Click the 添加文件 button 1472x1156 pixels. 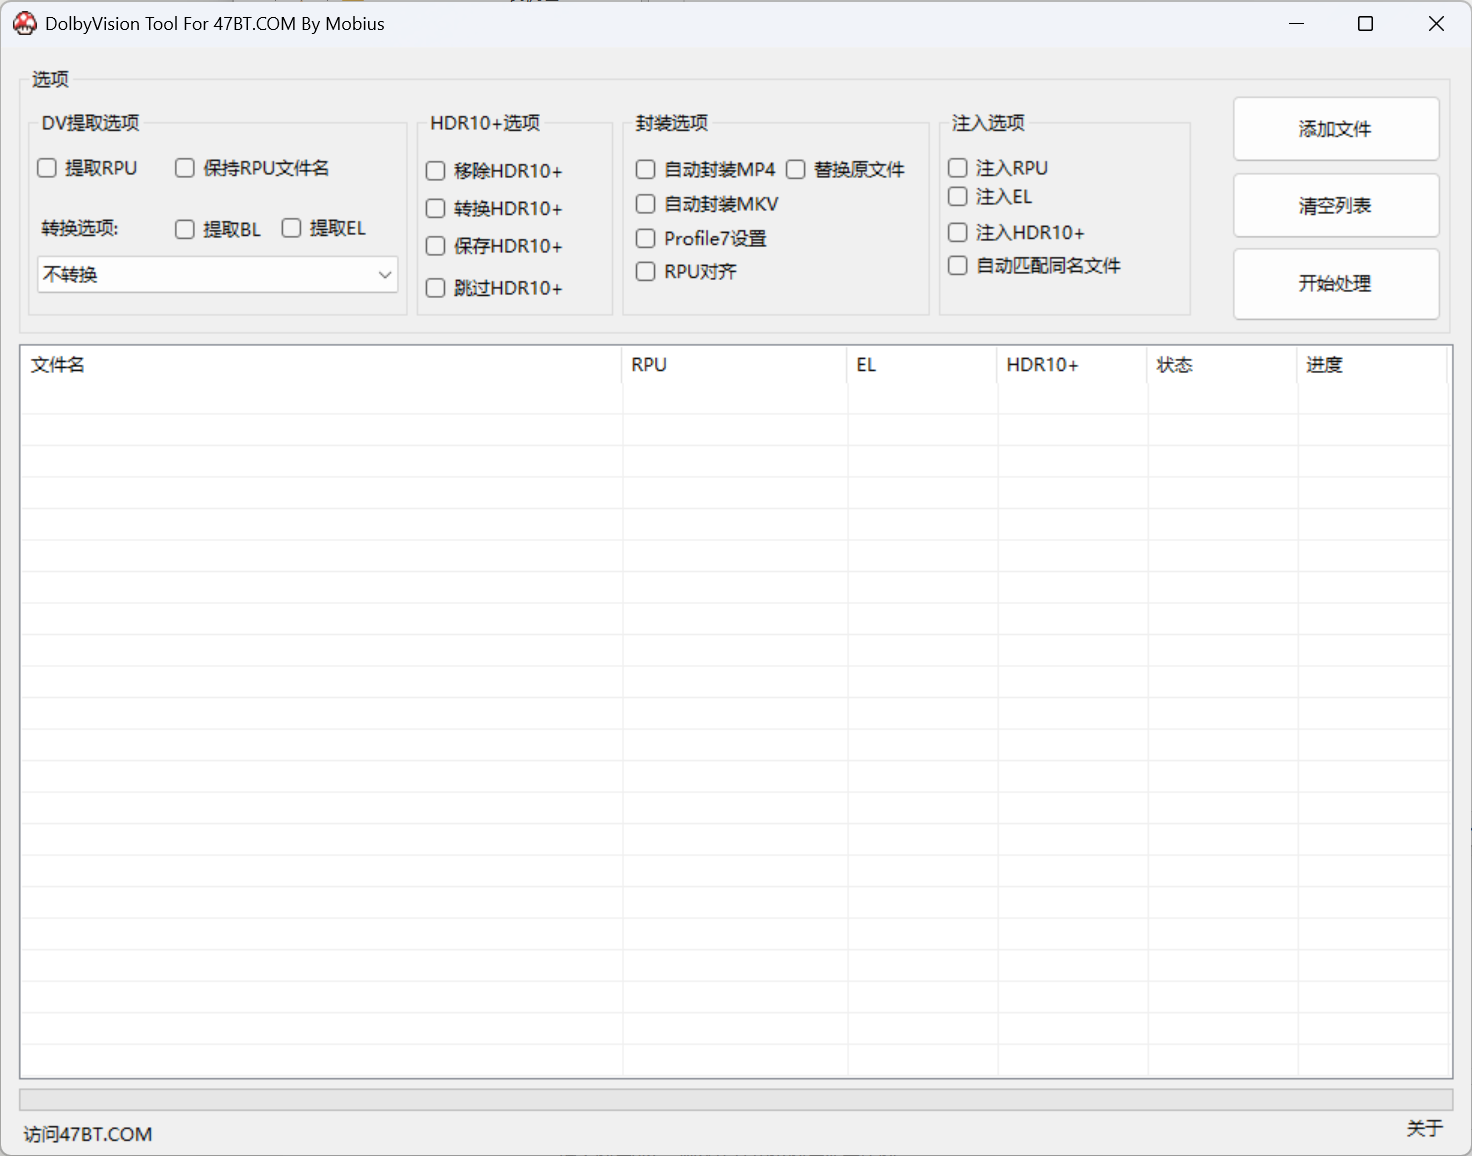[1335, 129]
